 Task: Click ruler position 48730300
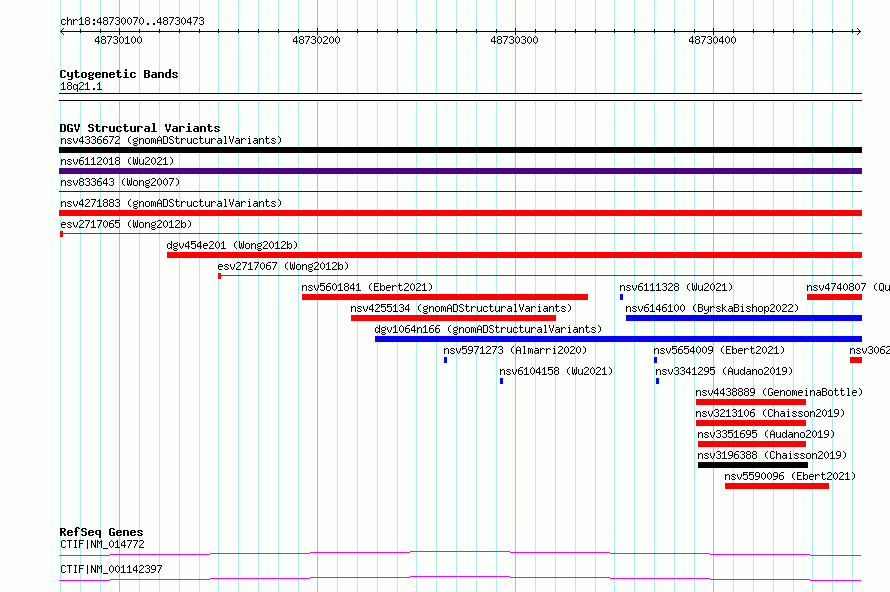coord(514,40)
